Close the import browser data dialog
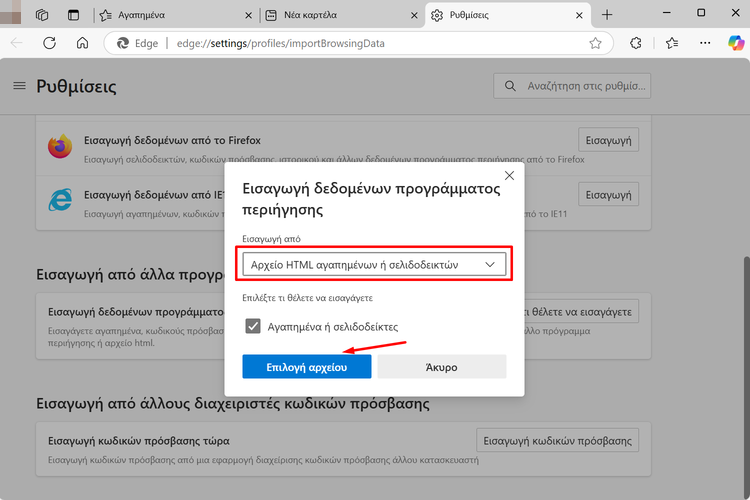The height and width of the screenshot is (500, 750). click(x=509, y=175)
